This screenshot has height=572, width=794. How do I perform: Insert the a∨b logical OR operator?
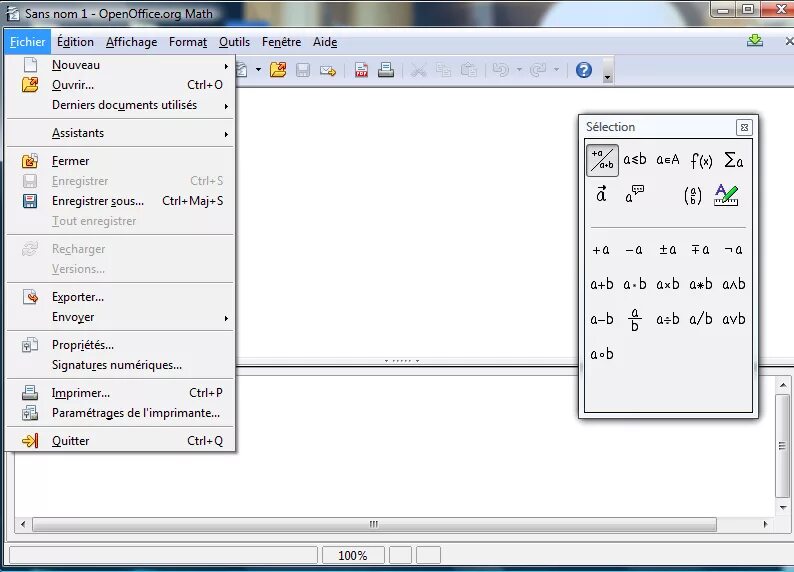tap(734, 319)
